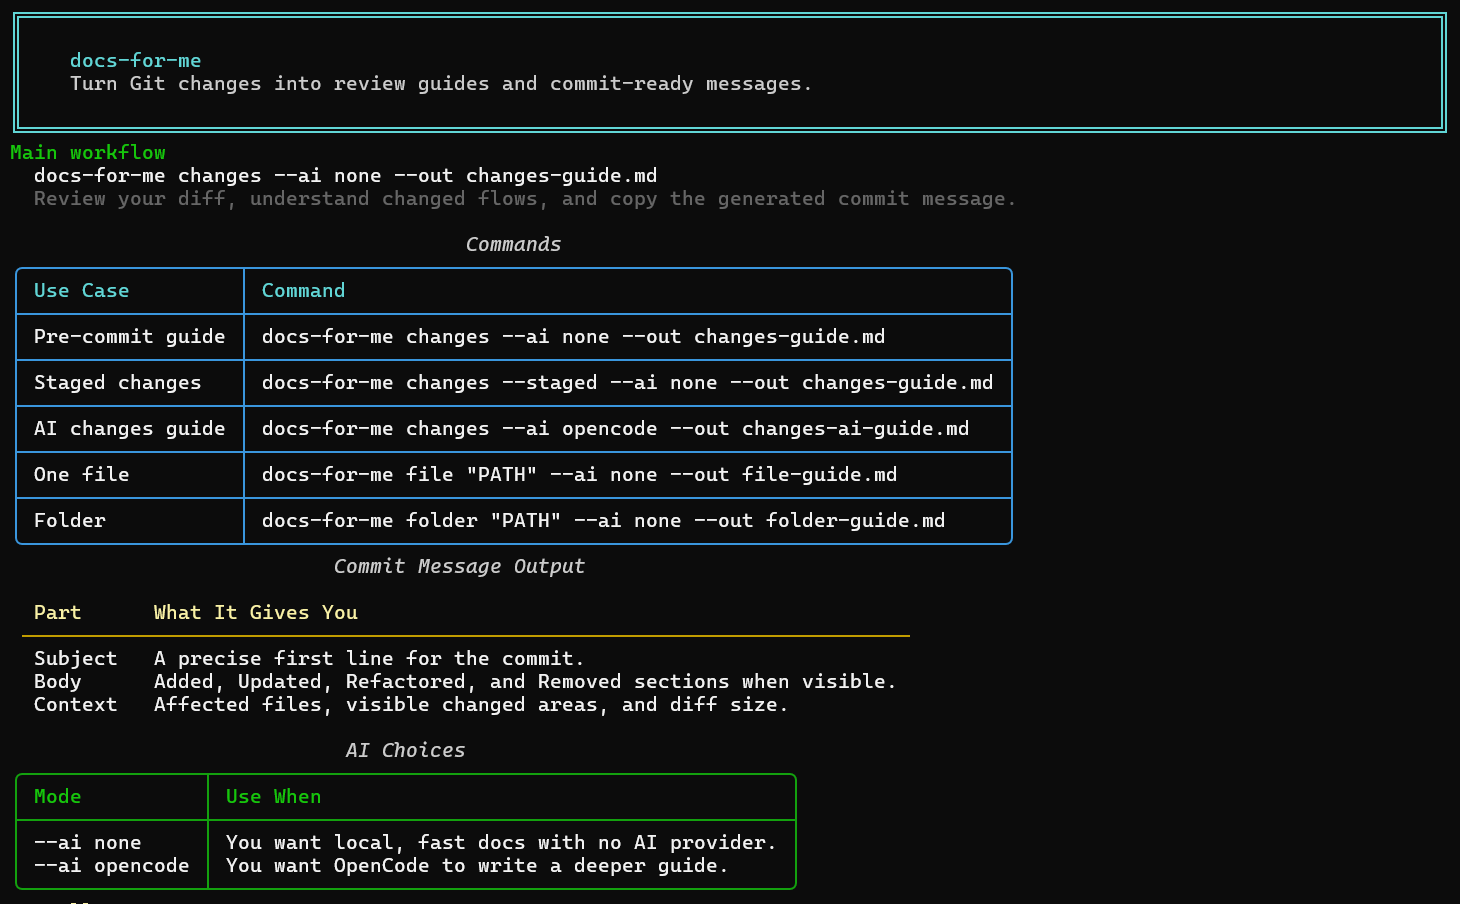Image resolution: width=1460 pixels, height=904 pixels.
Task: Select the "Subject" row label
Action: tap(76, 659)
